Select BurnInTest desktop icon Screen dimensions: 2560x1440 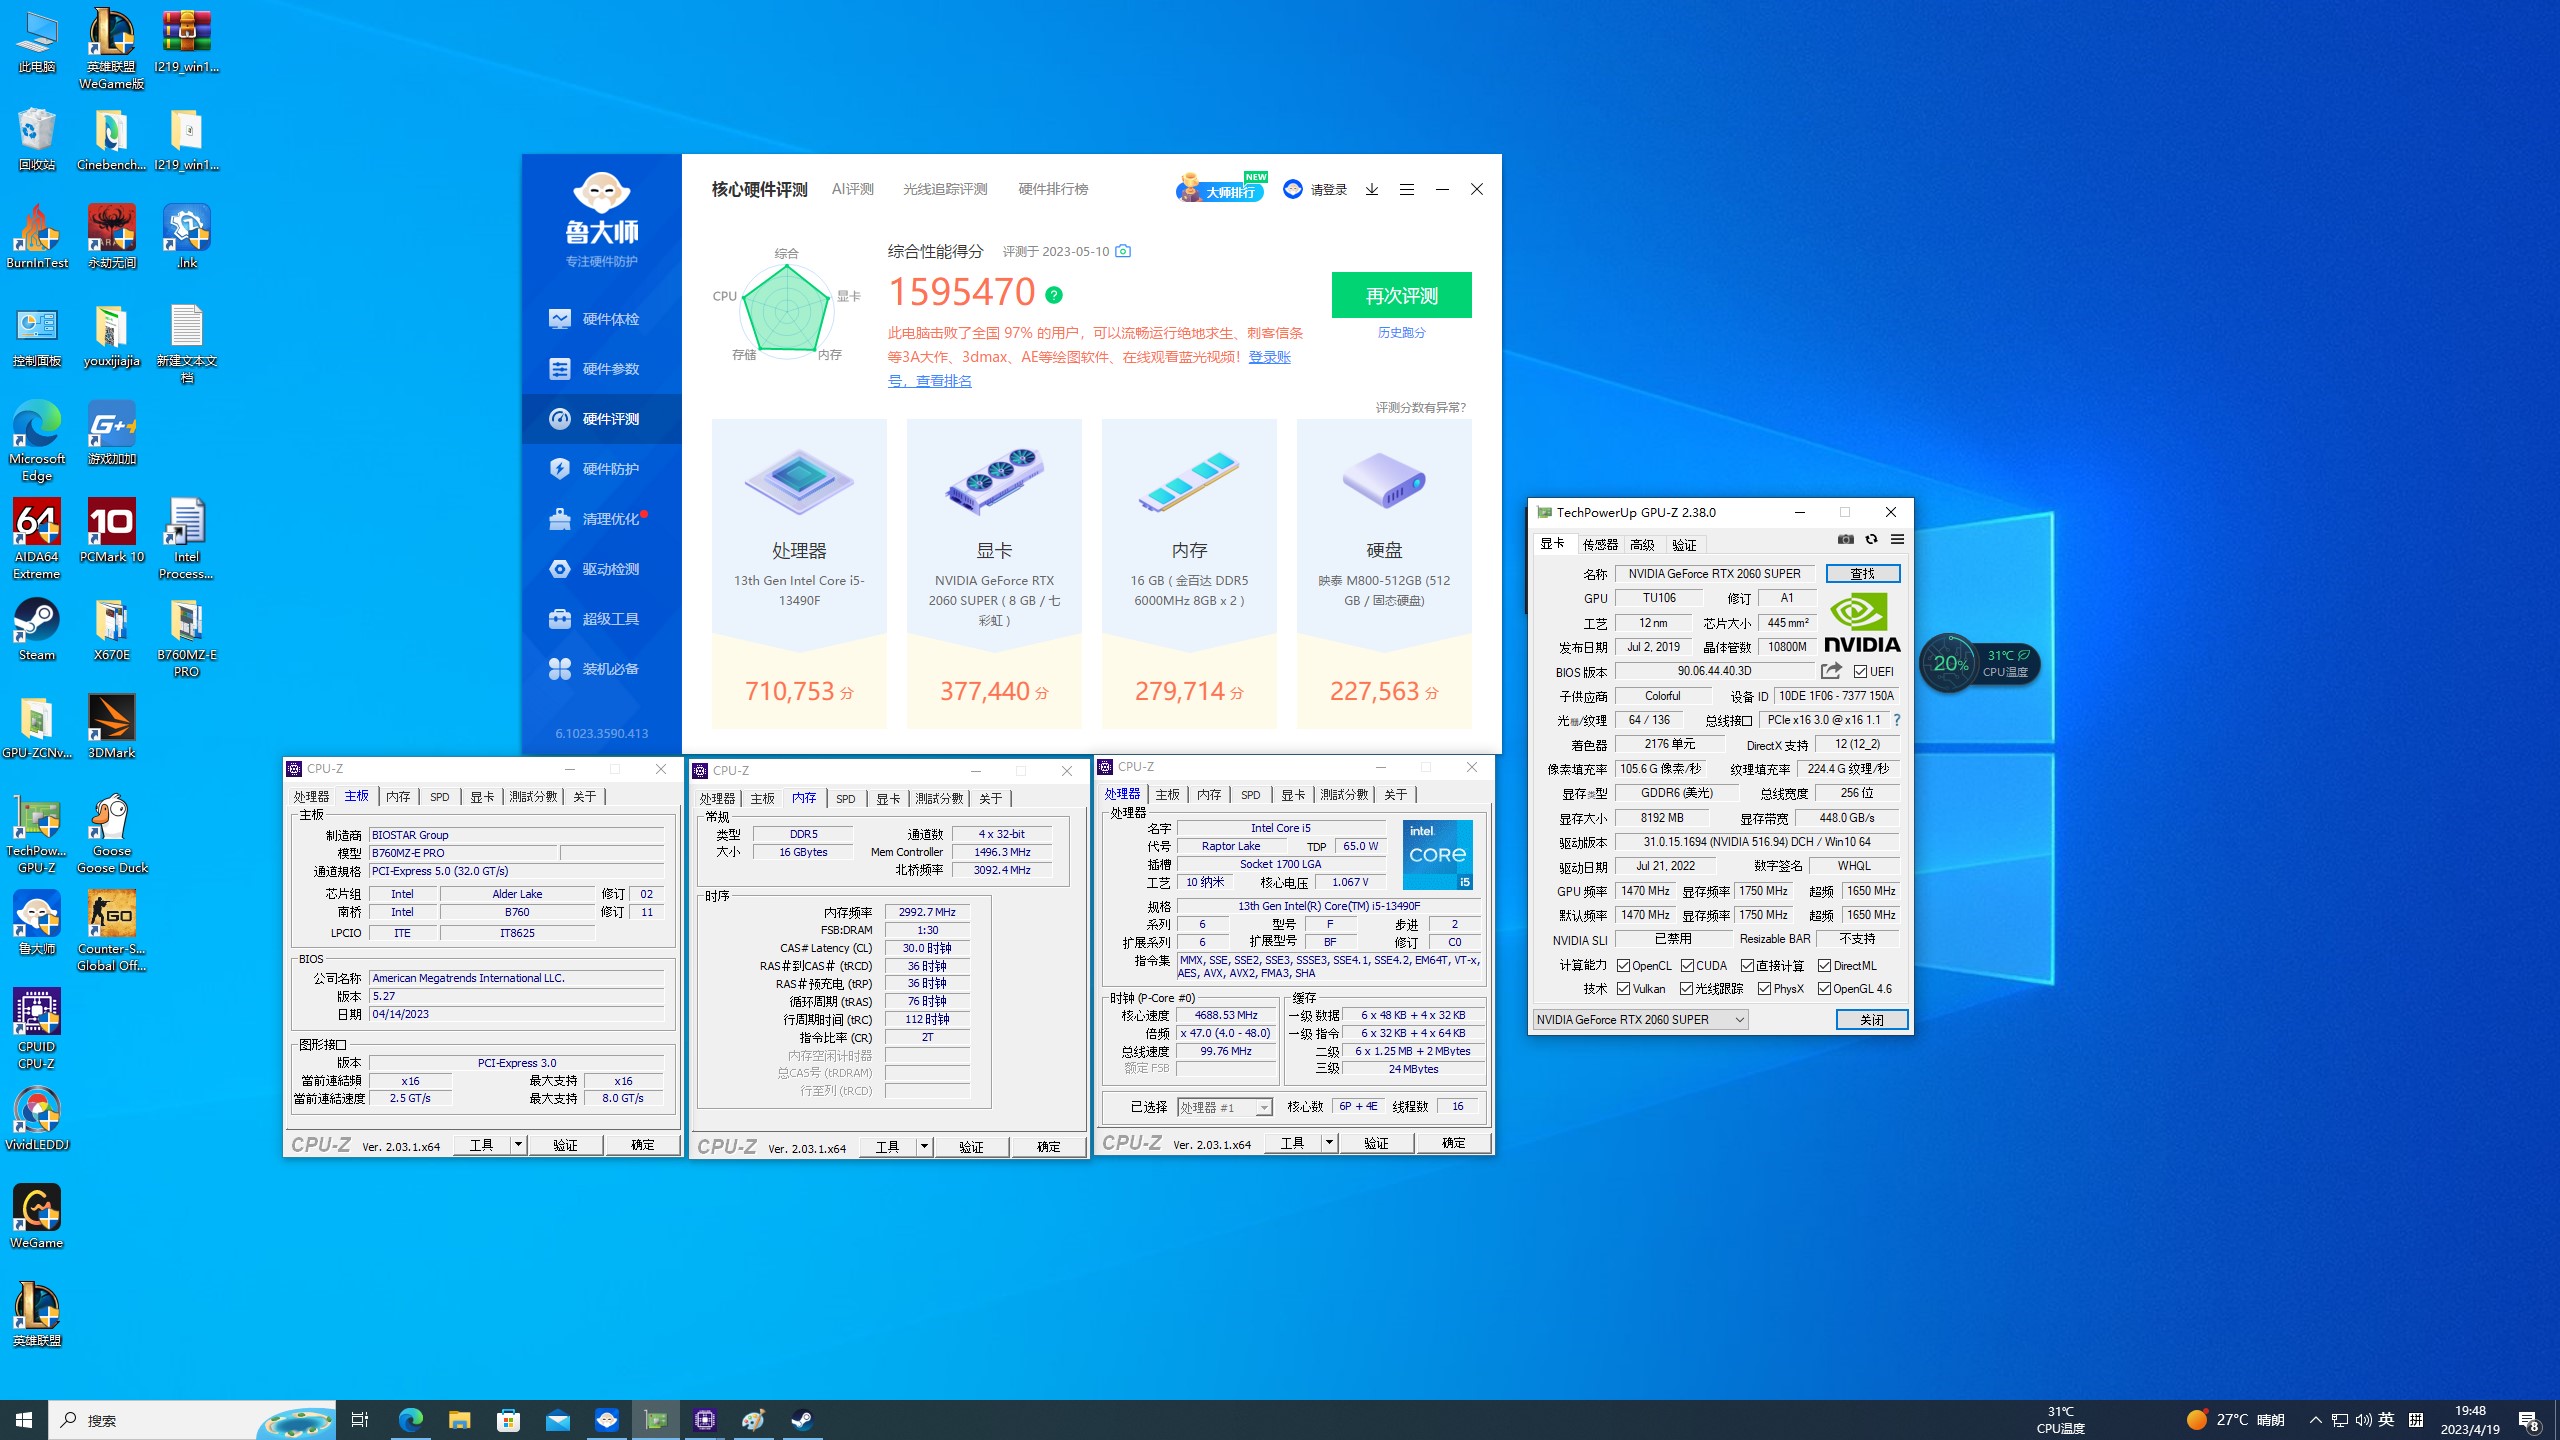click(37, 237)
